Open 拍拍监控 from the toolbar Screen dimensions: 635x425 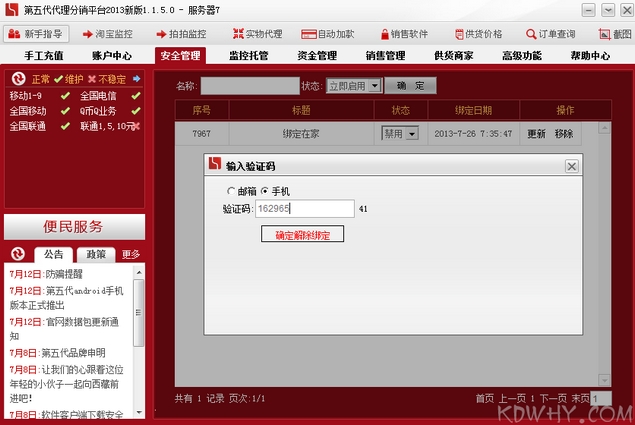pyautogui.click(x=180, y=34)
